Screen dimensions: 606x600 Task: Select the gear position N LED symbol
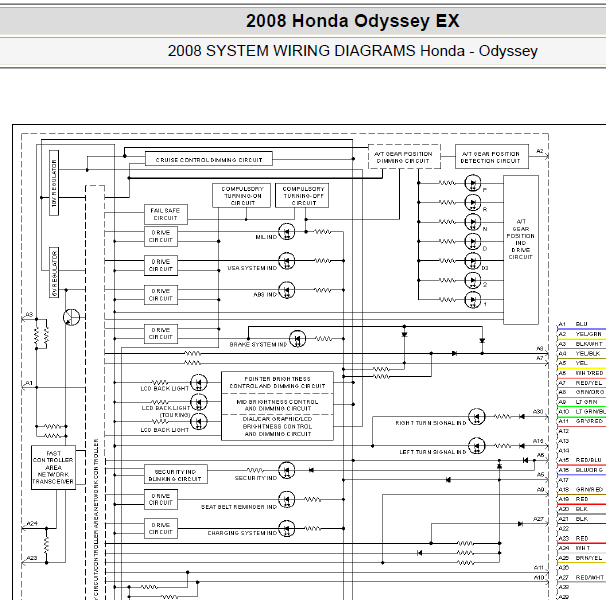(x=472, y=222)
